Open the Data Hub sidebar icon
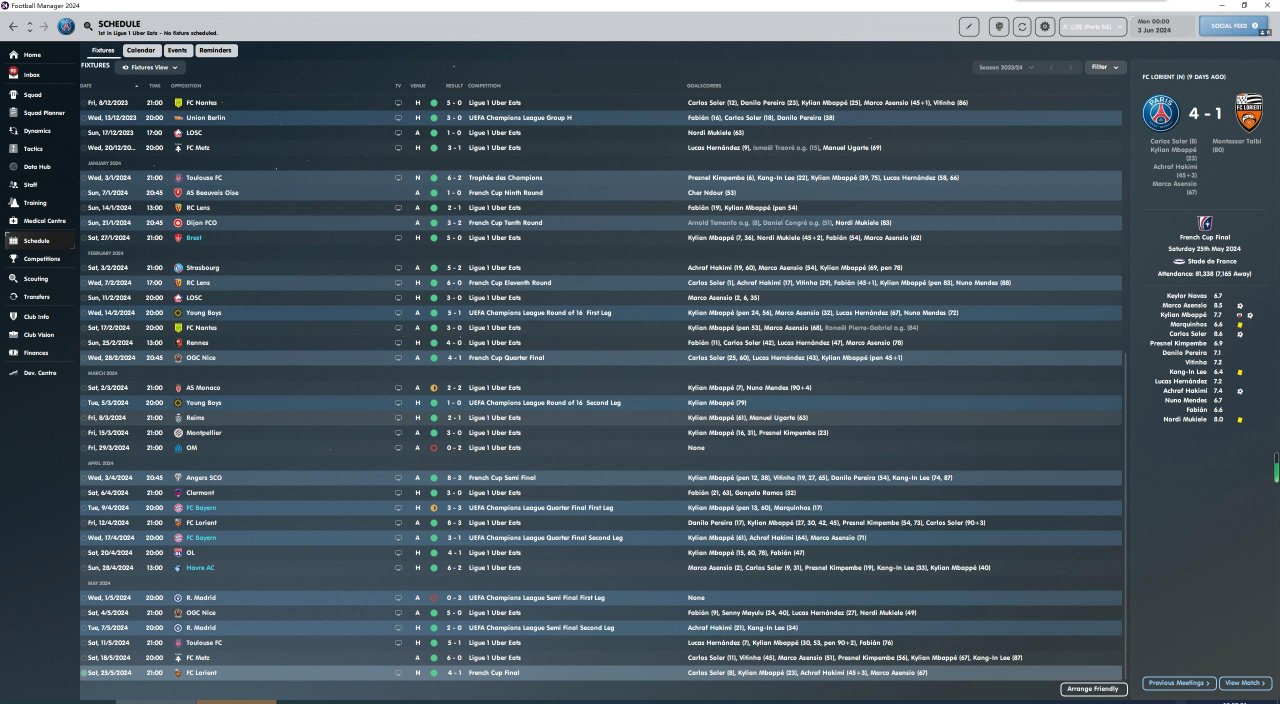 click(x=13, y=166)
